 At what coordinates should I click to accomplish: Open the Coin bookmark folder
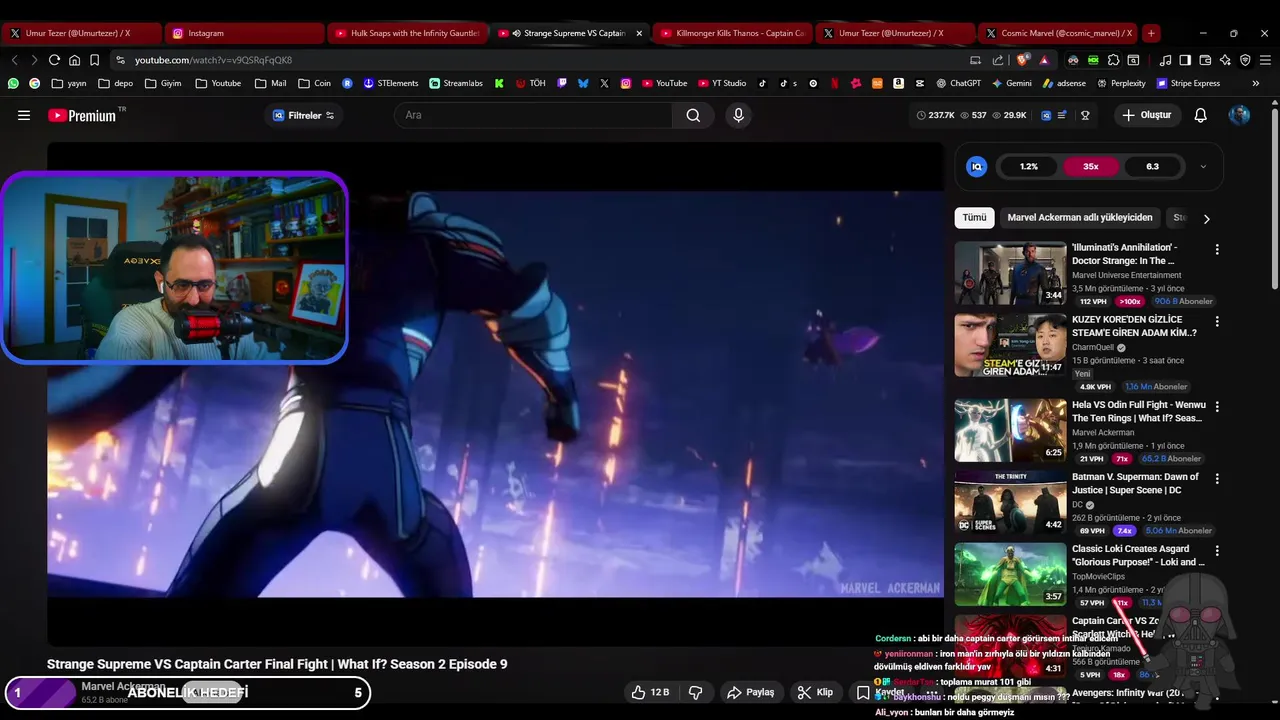314,83
